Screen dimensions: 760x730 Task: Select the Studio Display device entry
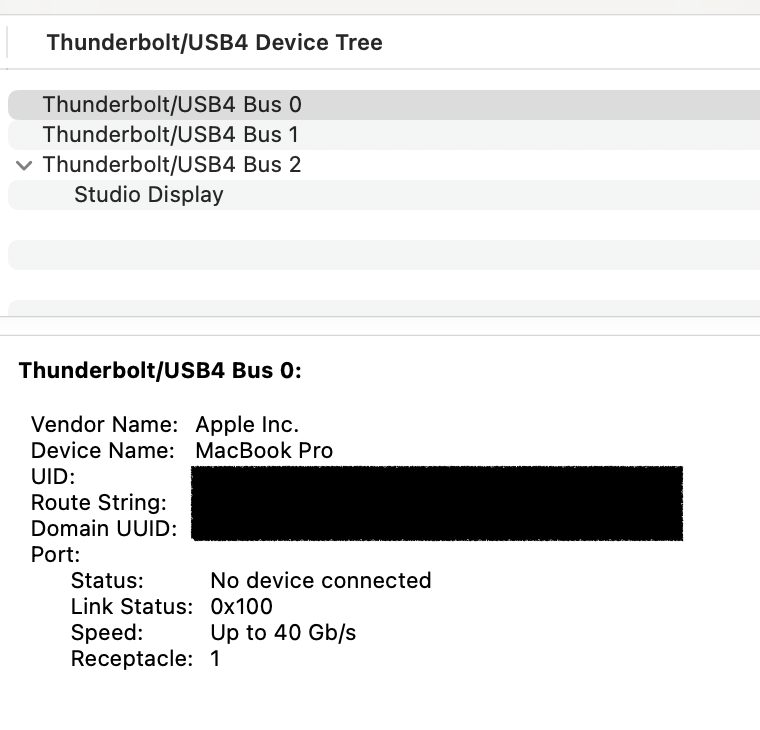tap(148, 195)
